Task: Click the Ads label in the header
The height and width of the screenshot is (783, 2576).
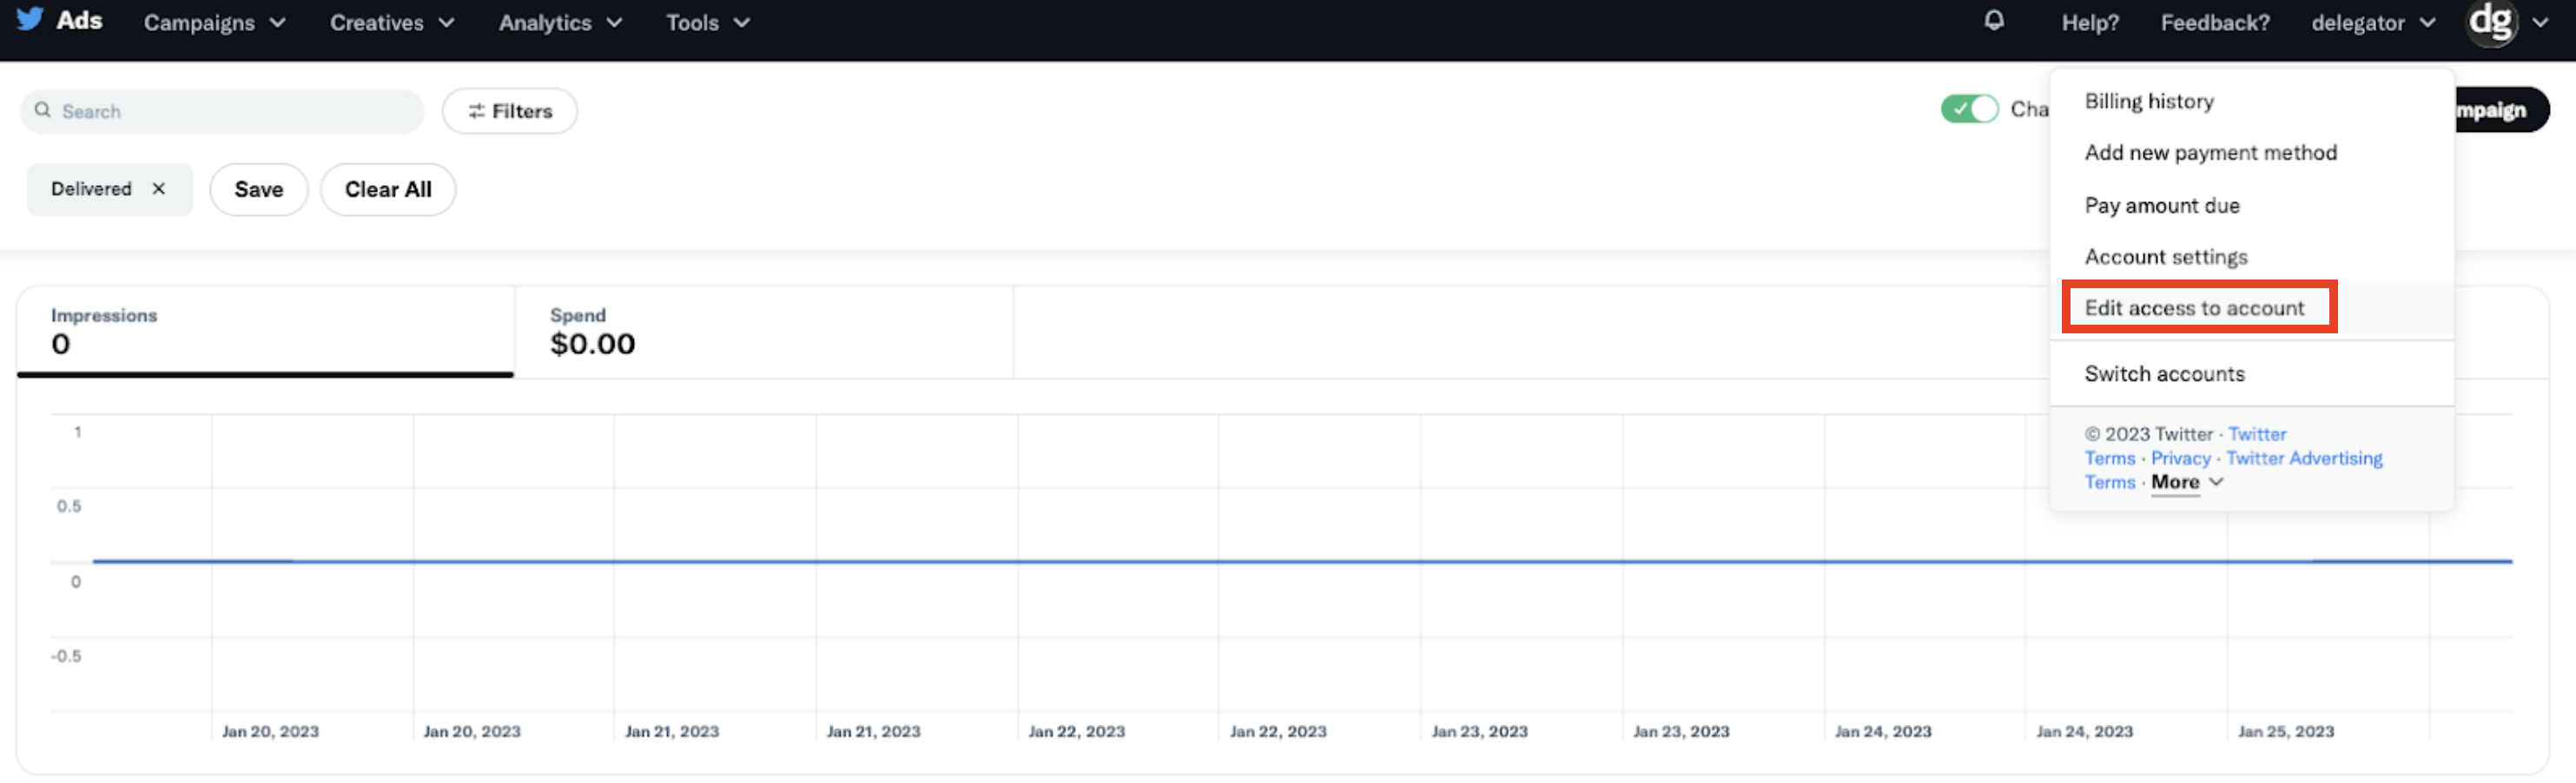Action: [x=79, y=20]
